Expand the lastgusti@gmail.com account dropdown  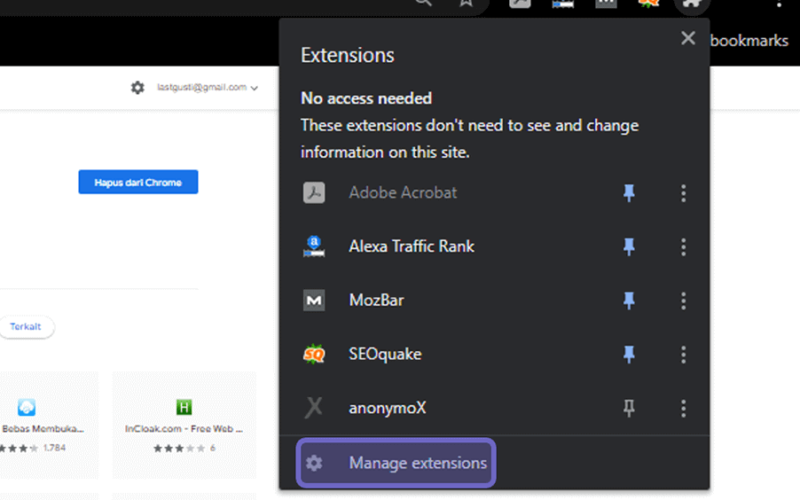207,87
